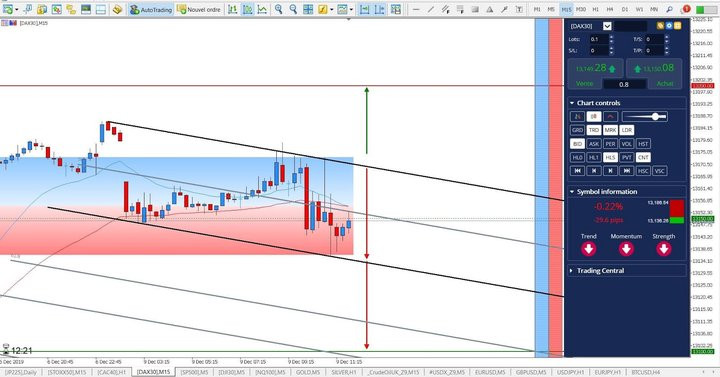Jump to chart start with rewind button
Viewport: 720px width, 377px height.
click(577, 171)
